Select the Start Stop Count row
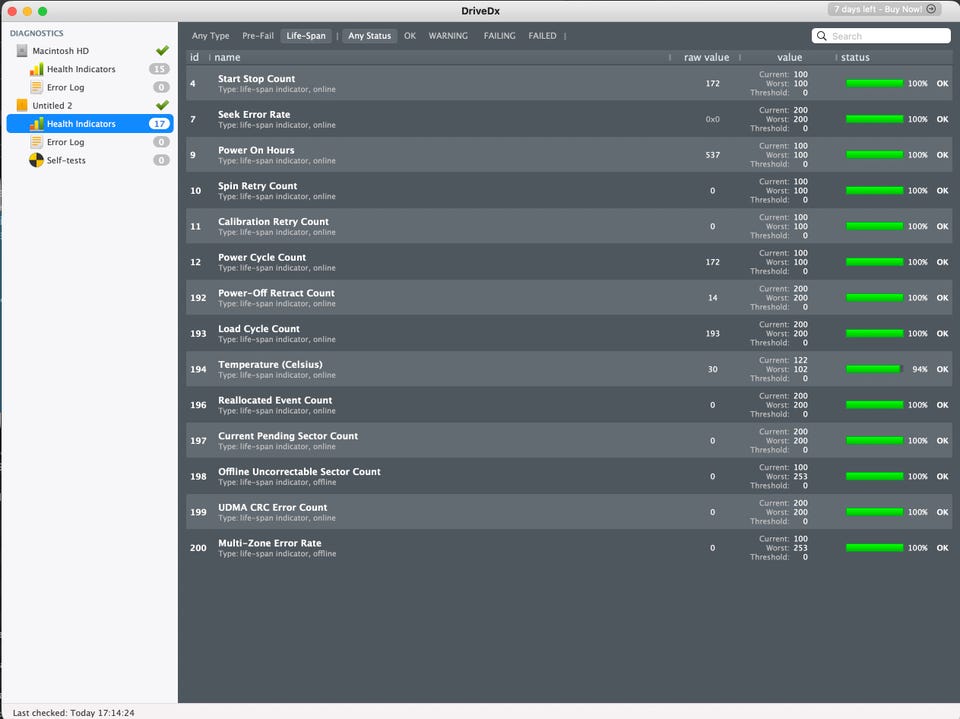 click(569, 83)
